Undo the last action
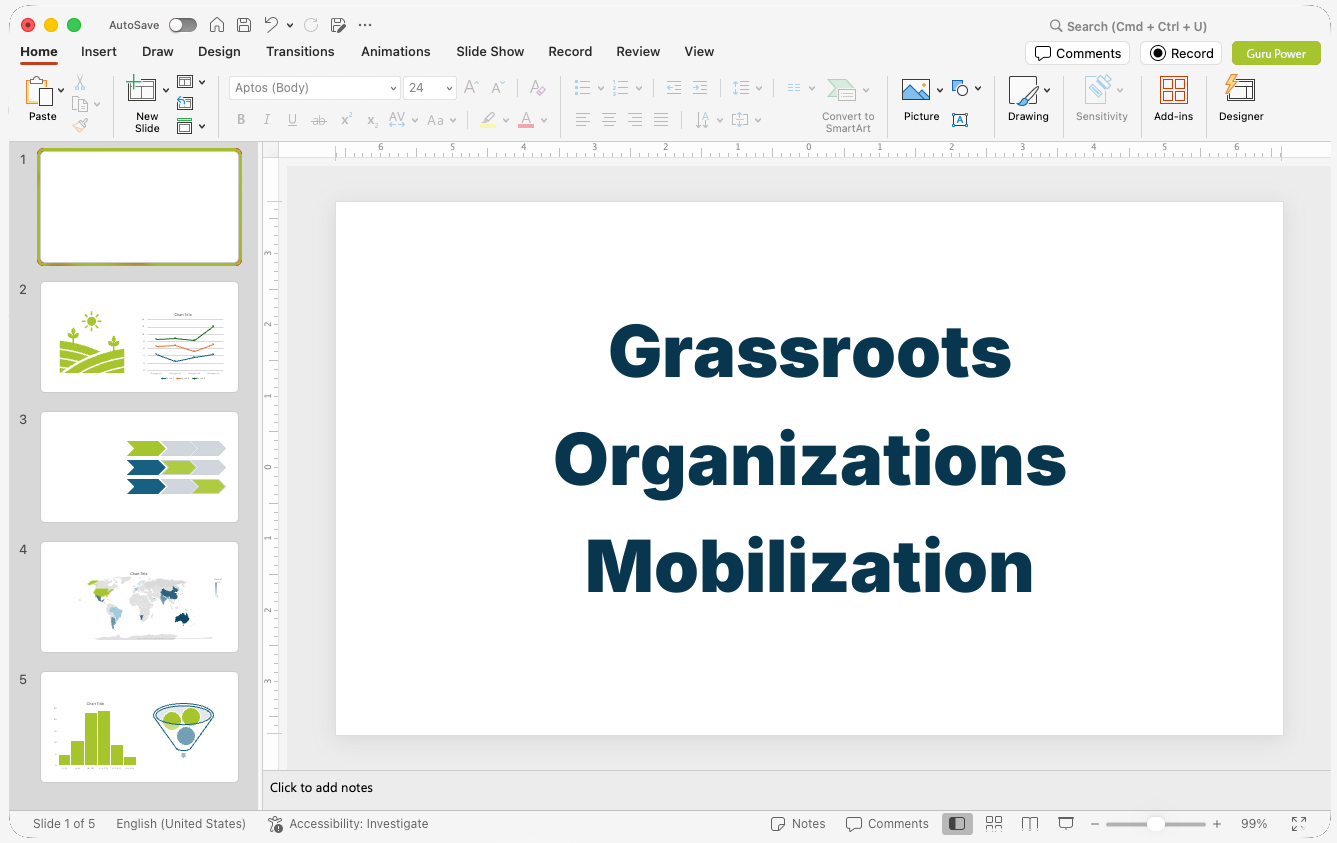Viewport: 1337px width, 843px height. click(x=271, y=25)
